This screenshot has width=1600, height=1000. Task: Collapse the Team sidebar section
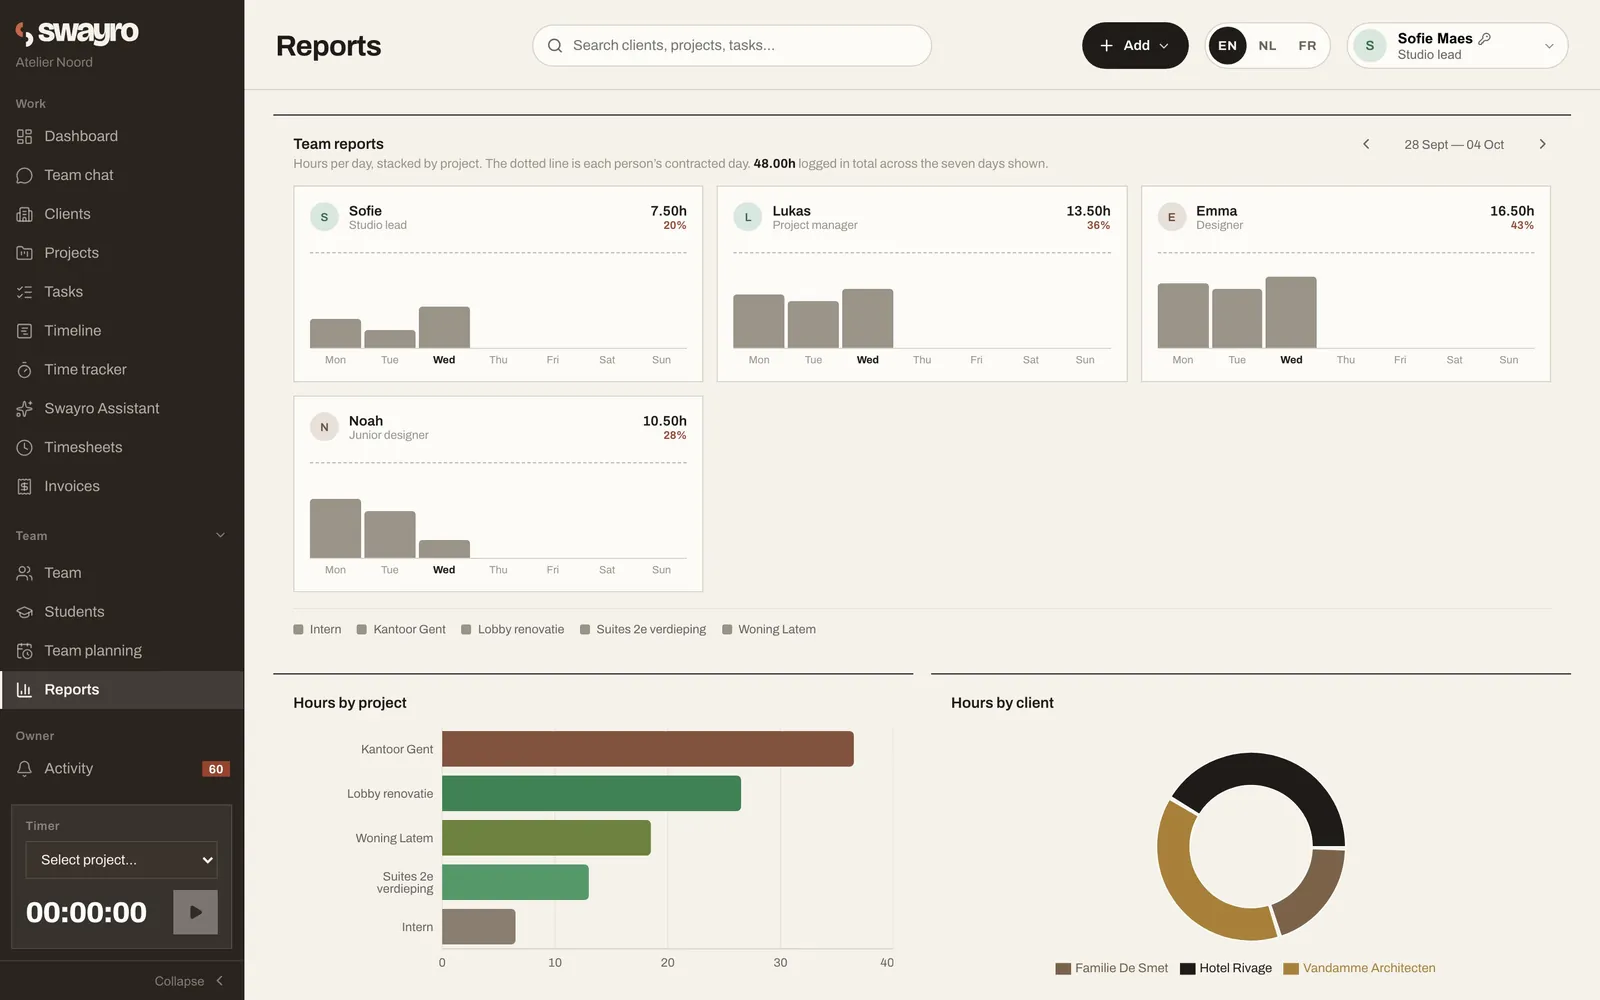220,536
